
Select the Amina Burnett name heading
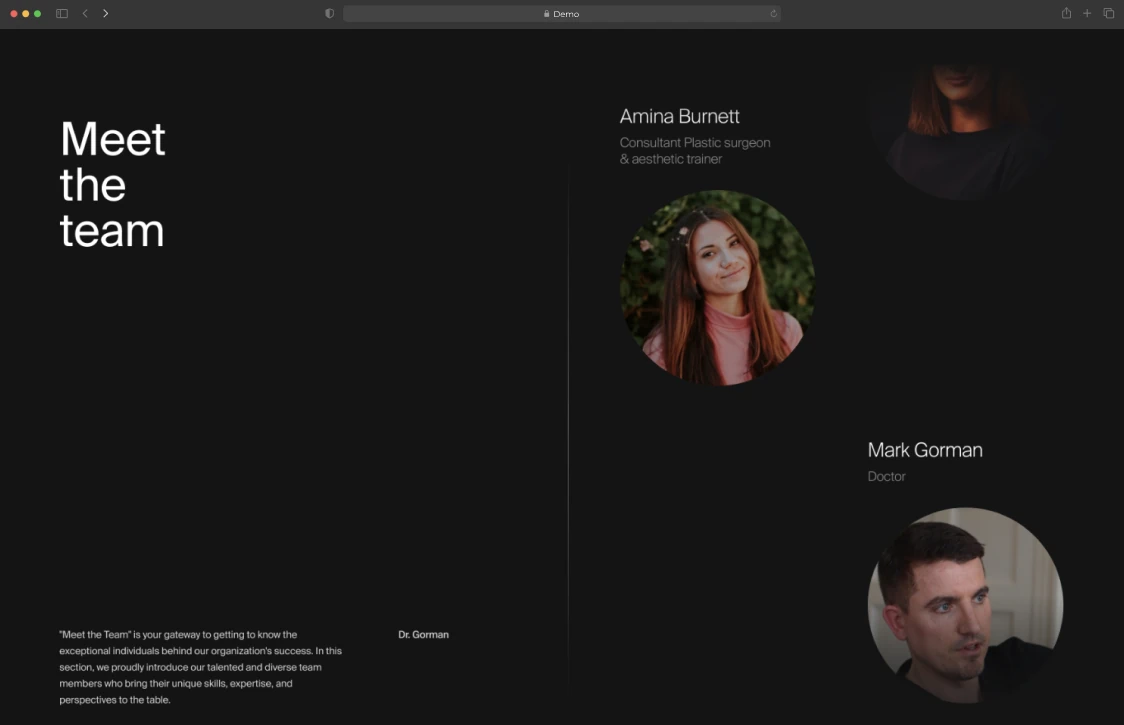coord(680,116)
